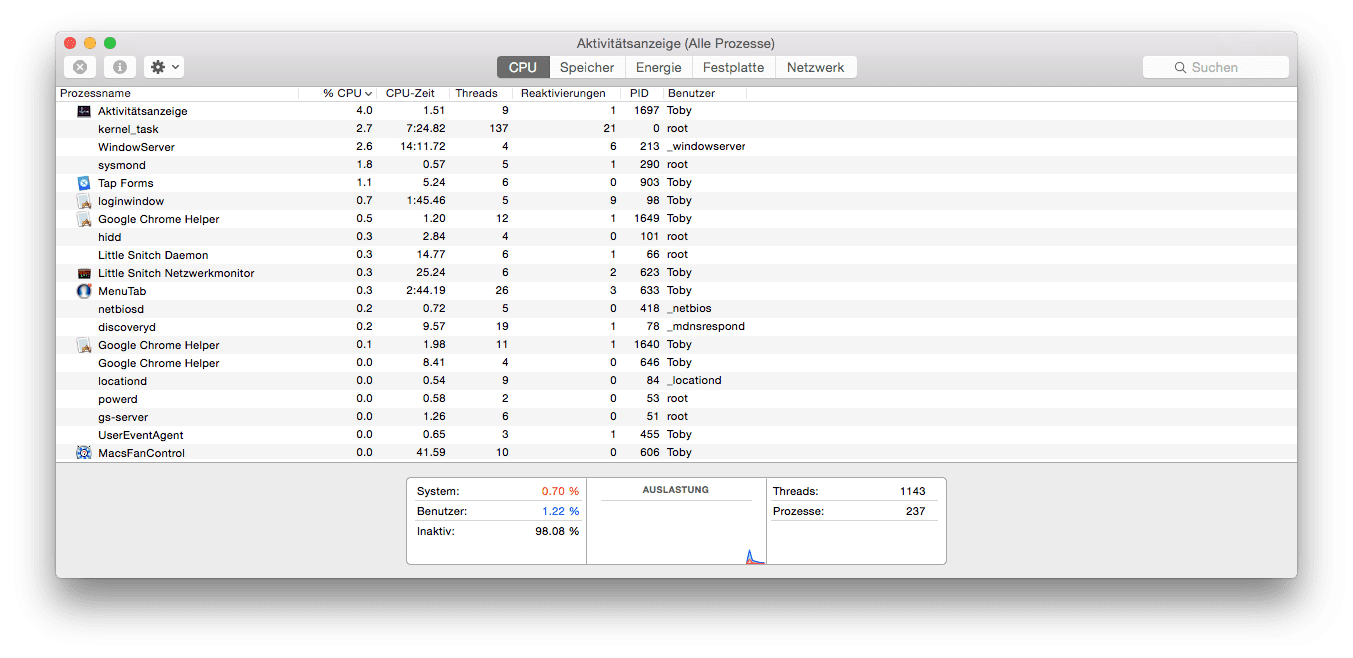
Task: Sort by CPU-Zeit column header
Action: pyautogui.click(x=414, y=93)
